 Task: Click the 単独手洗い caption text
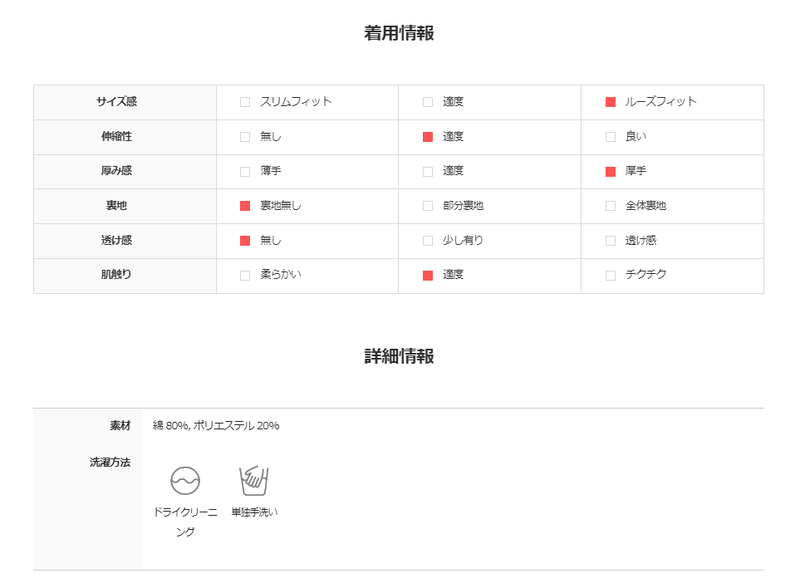255,512
